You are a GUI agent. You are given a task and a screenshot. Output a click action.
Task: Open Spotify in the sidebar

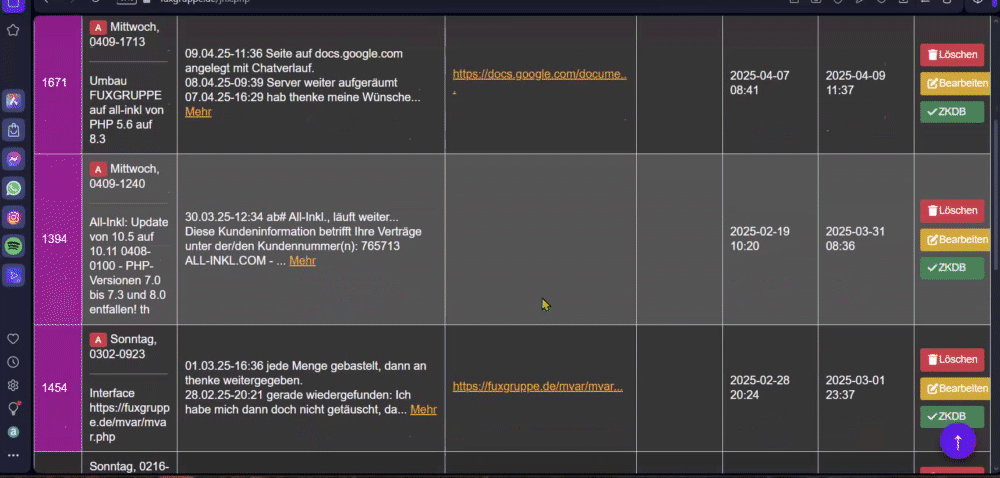(13, 246)
